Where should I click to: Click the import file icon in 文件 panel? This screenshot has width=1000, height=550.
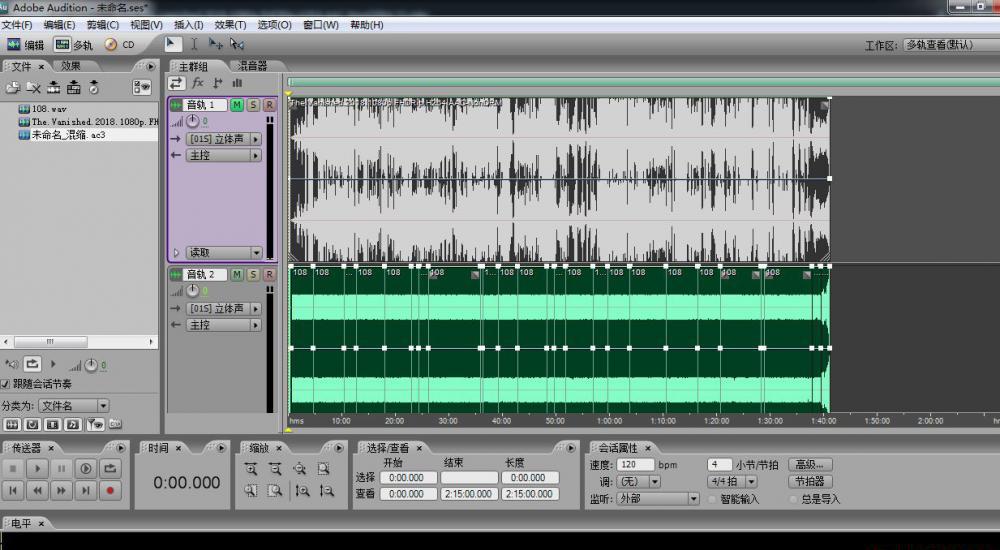(13, 87)
